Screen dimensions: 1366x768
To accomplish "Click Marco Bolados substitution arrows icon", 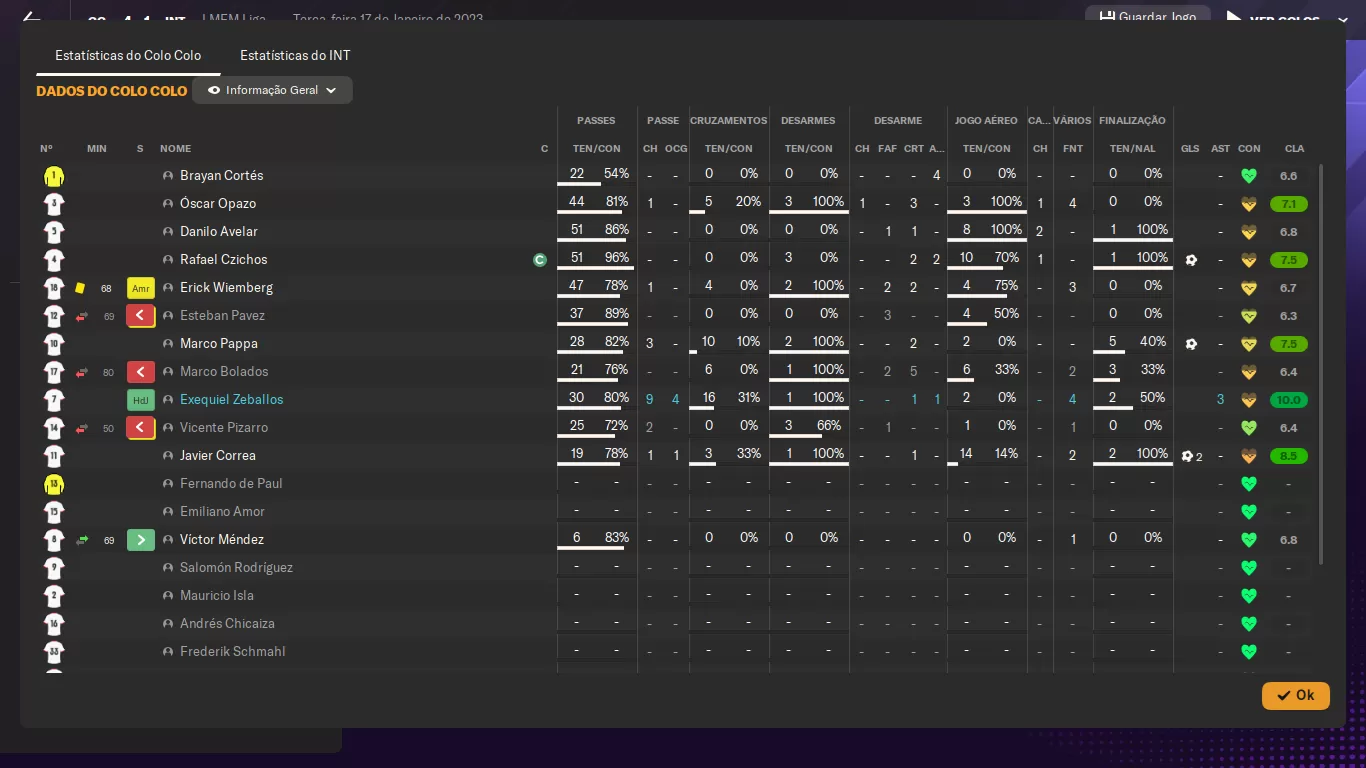I will (x=82, y=373).
